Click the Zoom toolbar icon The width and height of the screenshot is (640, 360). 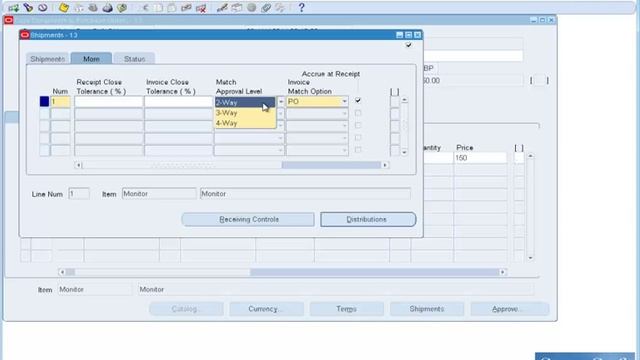237,8
